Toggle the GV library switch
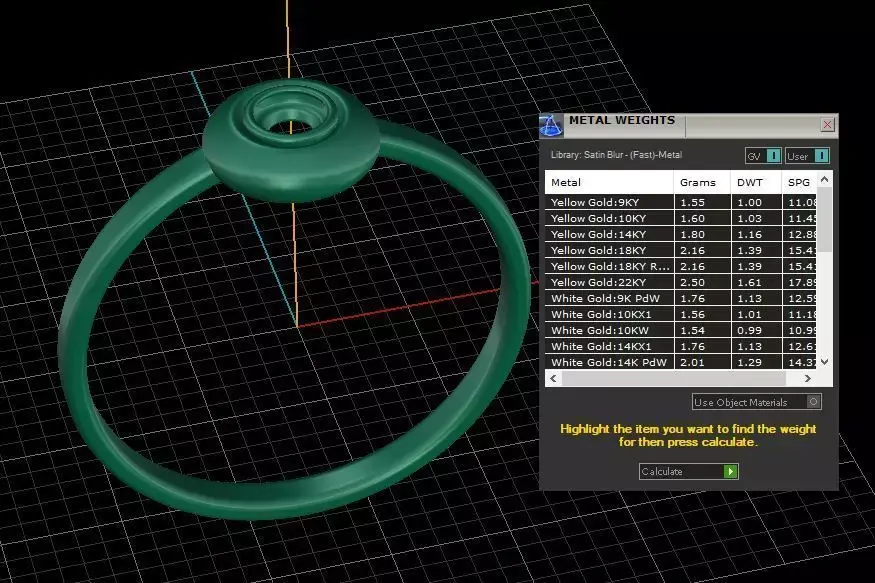Image resolution: width=875 pixels, height=583 pixels. tap(763, 156)
